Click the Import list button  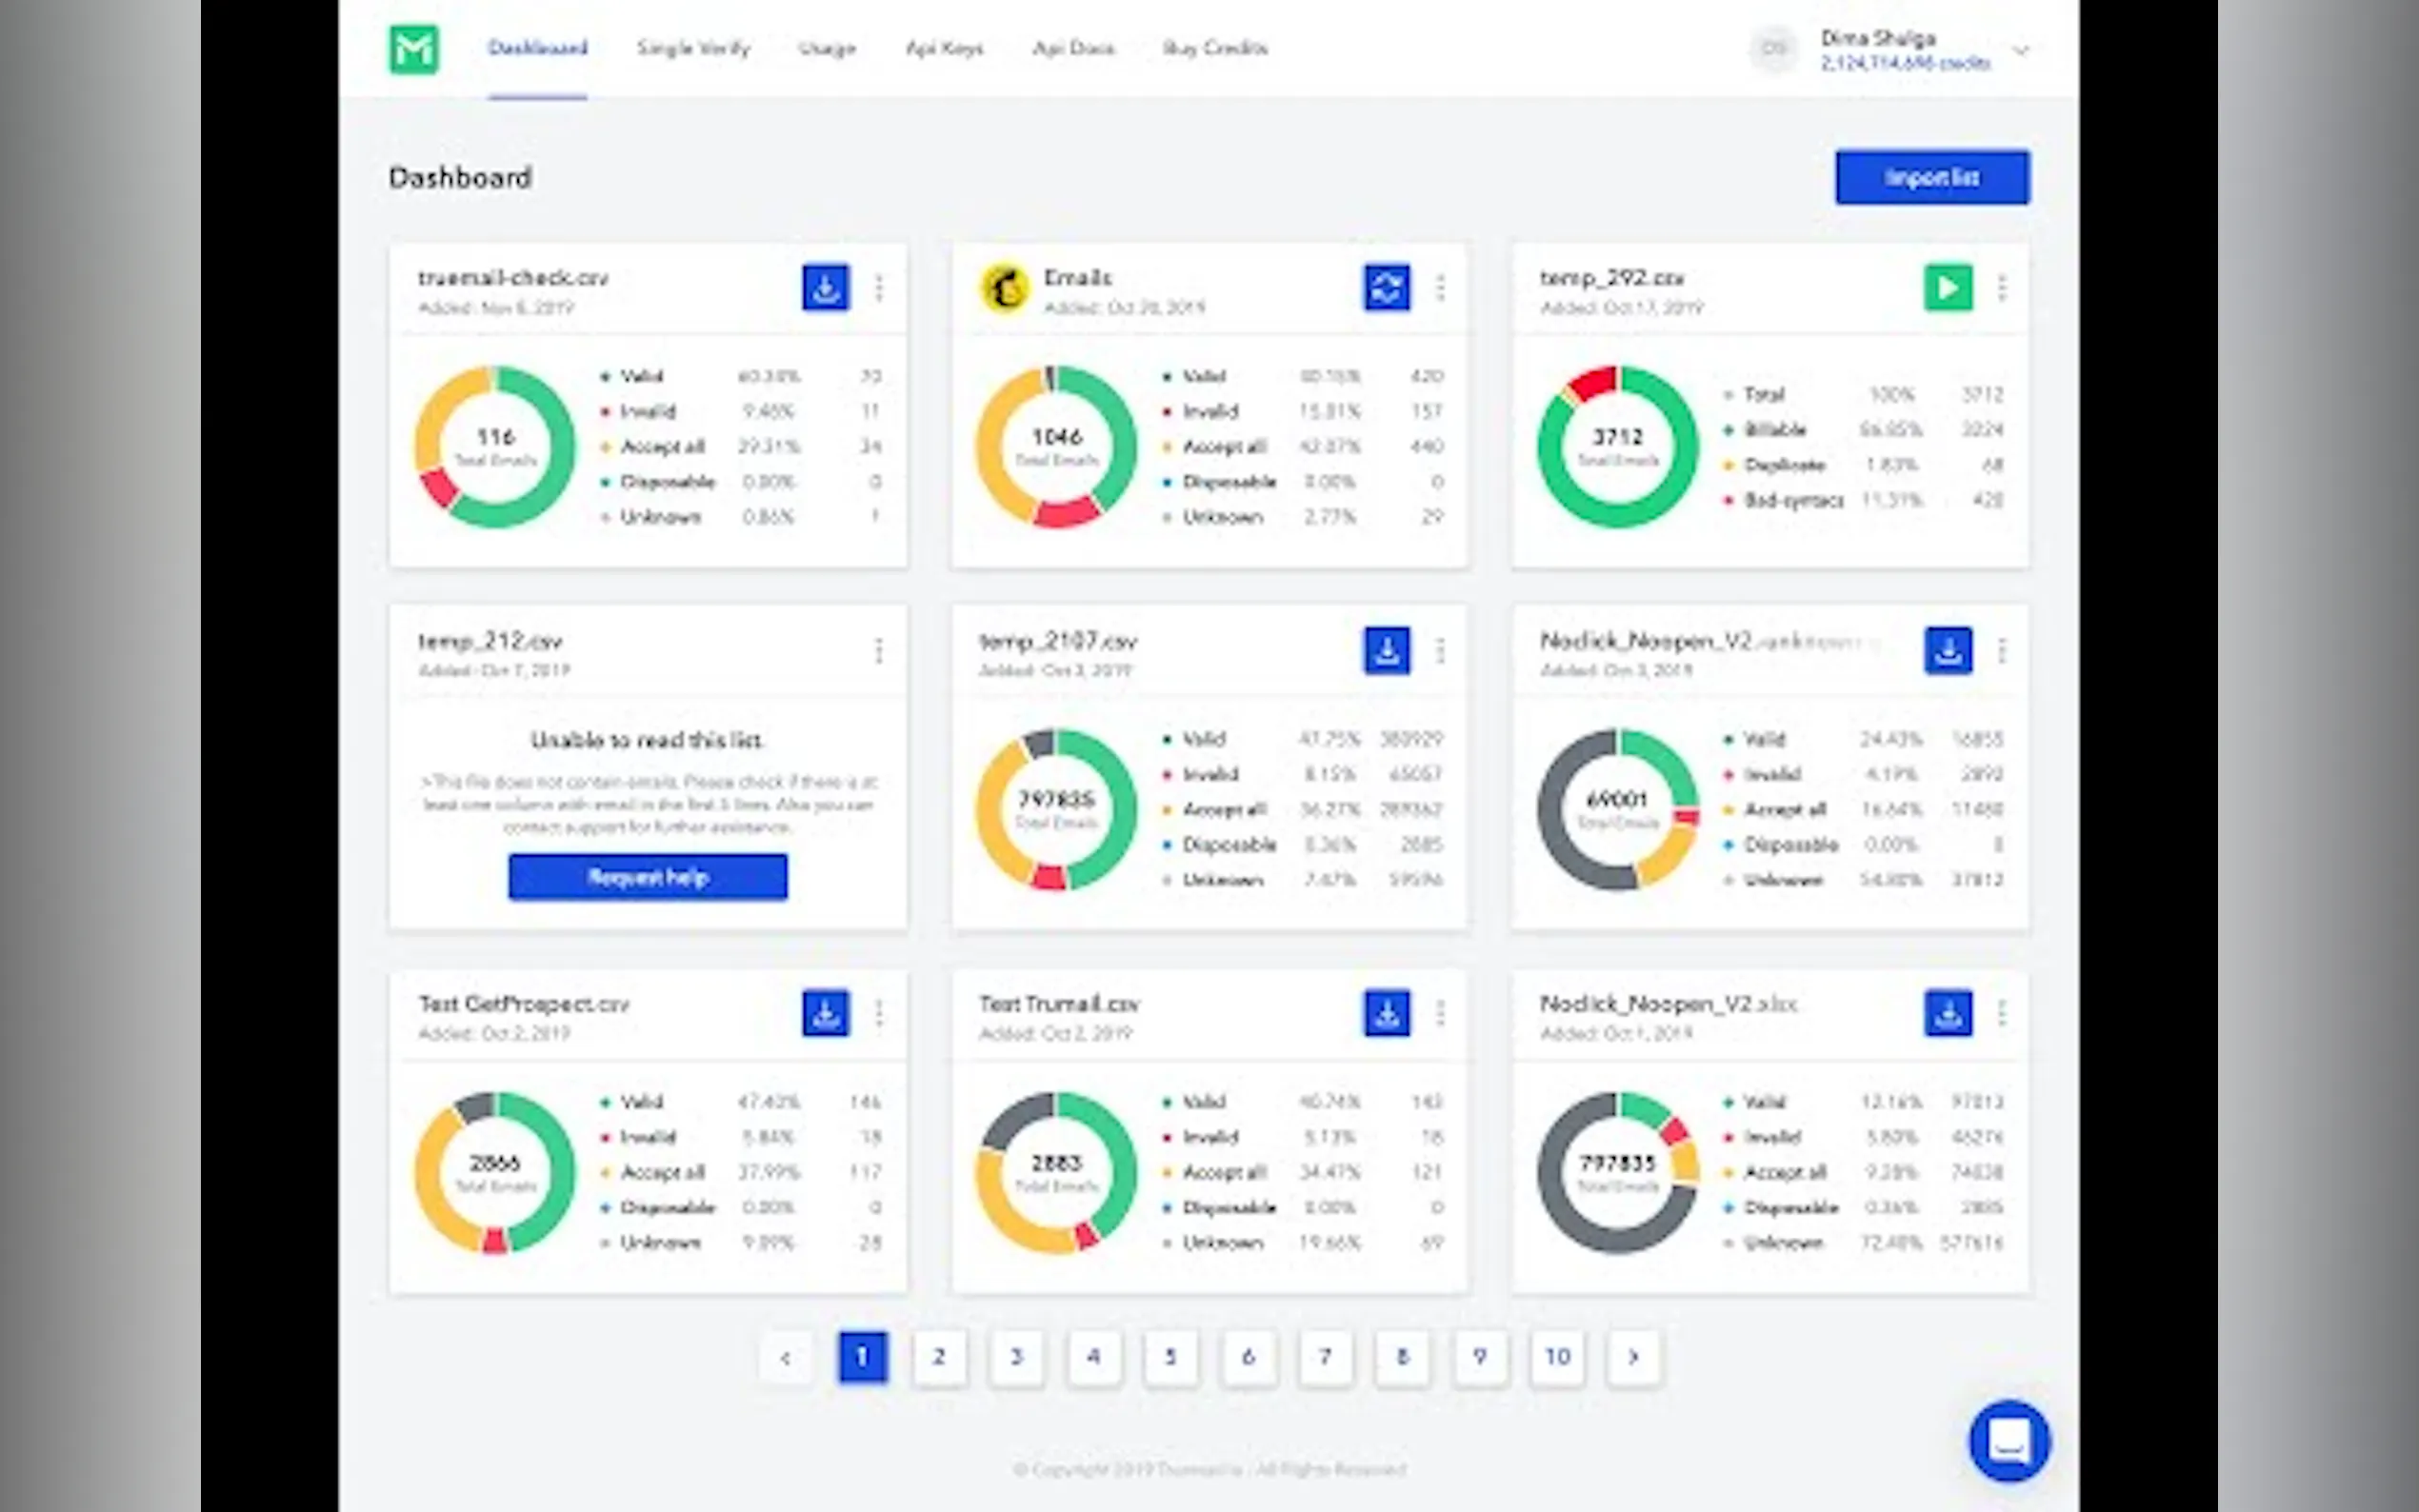(1931, 177)
